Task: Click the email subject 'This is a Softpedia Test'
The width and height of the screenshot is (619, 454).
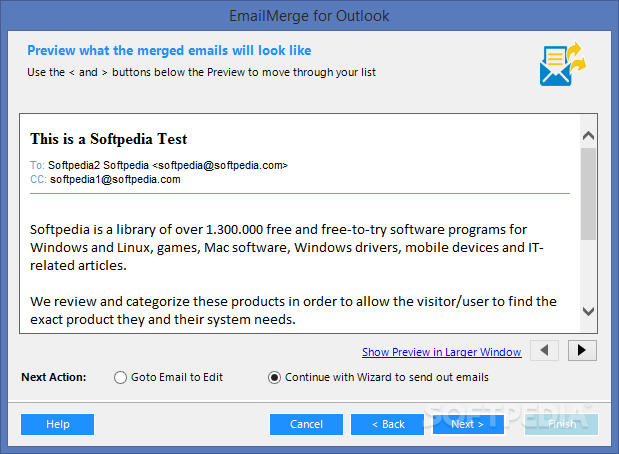Action: tap(108, 139)
